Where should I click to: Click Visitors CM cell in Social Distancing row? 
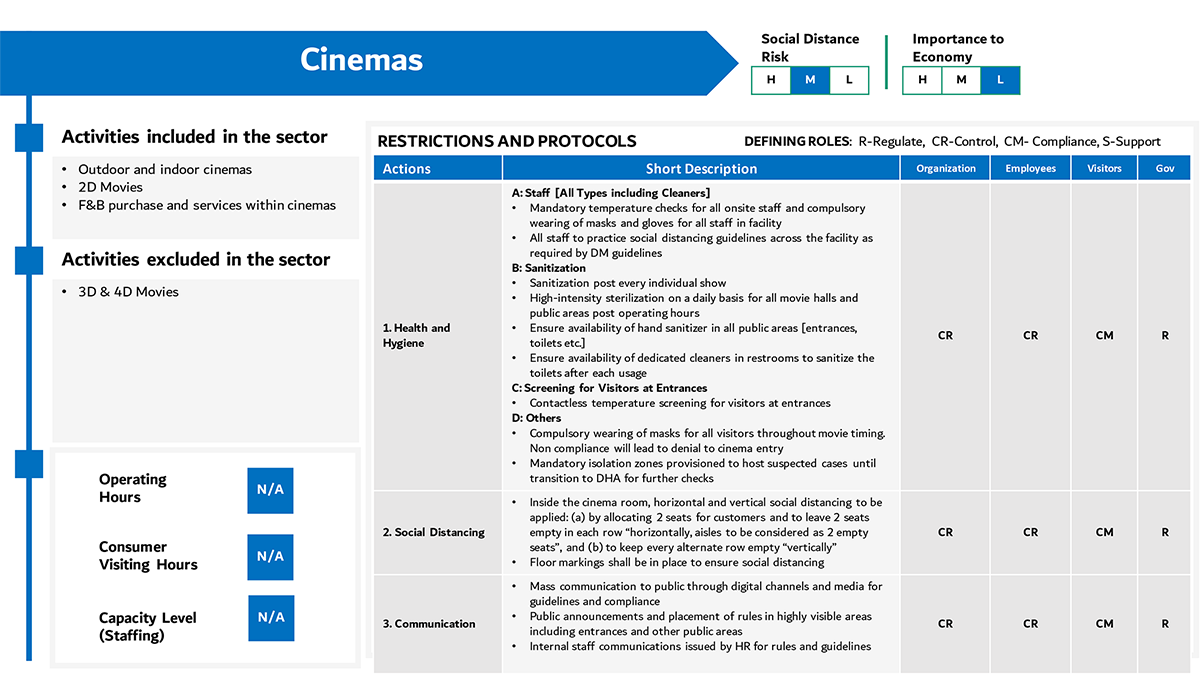[1104, 532]
